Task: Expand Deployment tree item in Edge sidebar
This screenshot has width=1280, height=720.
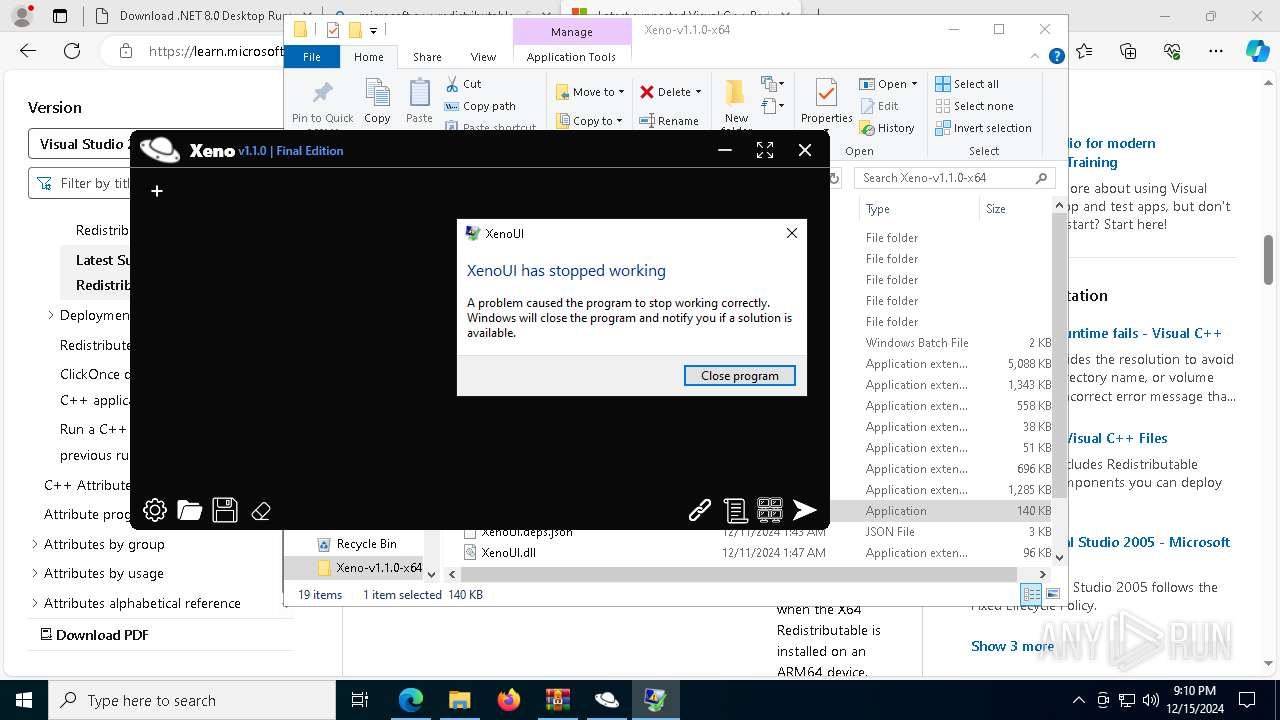Action: [x=51, y=315]
